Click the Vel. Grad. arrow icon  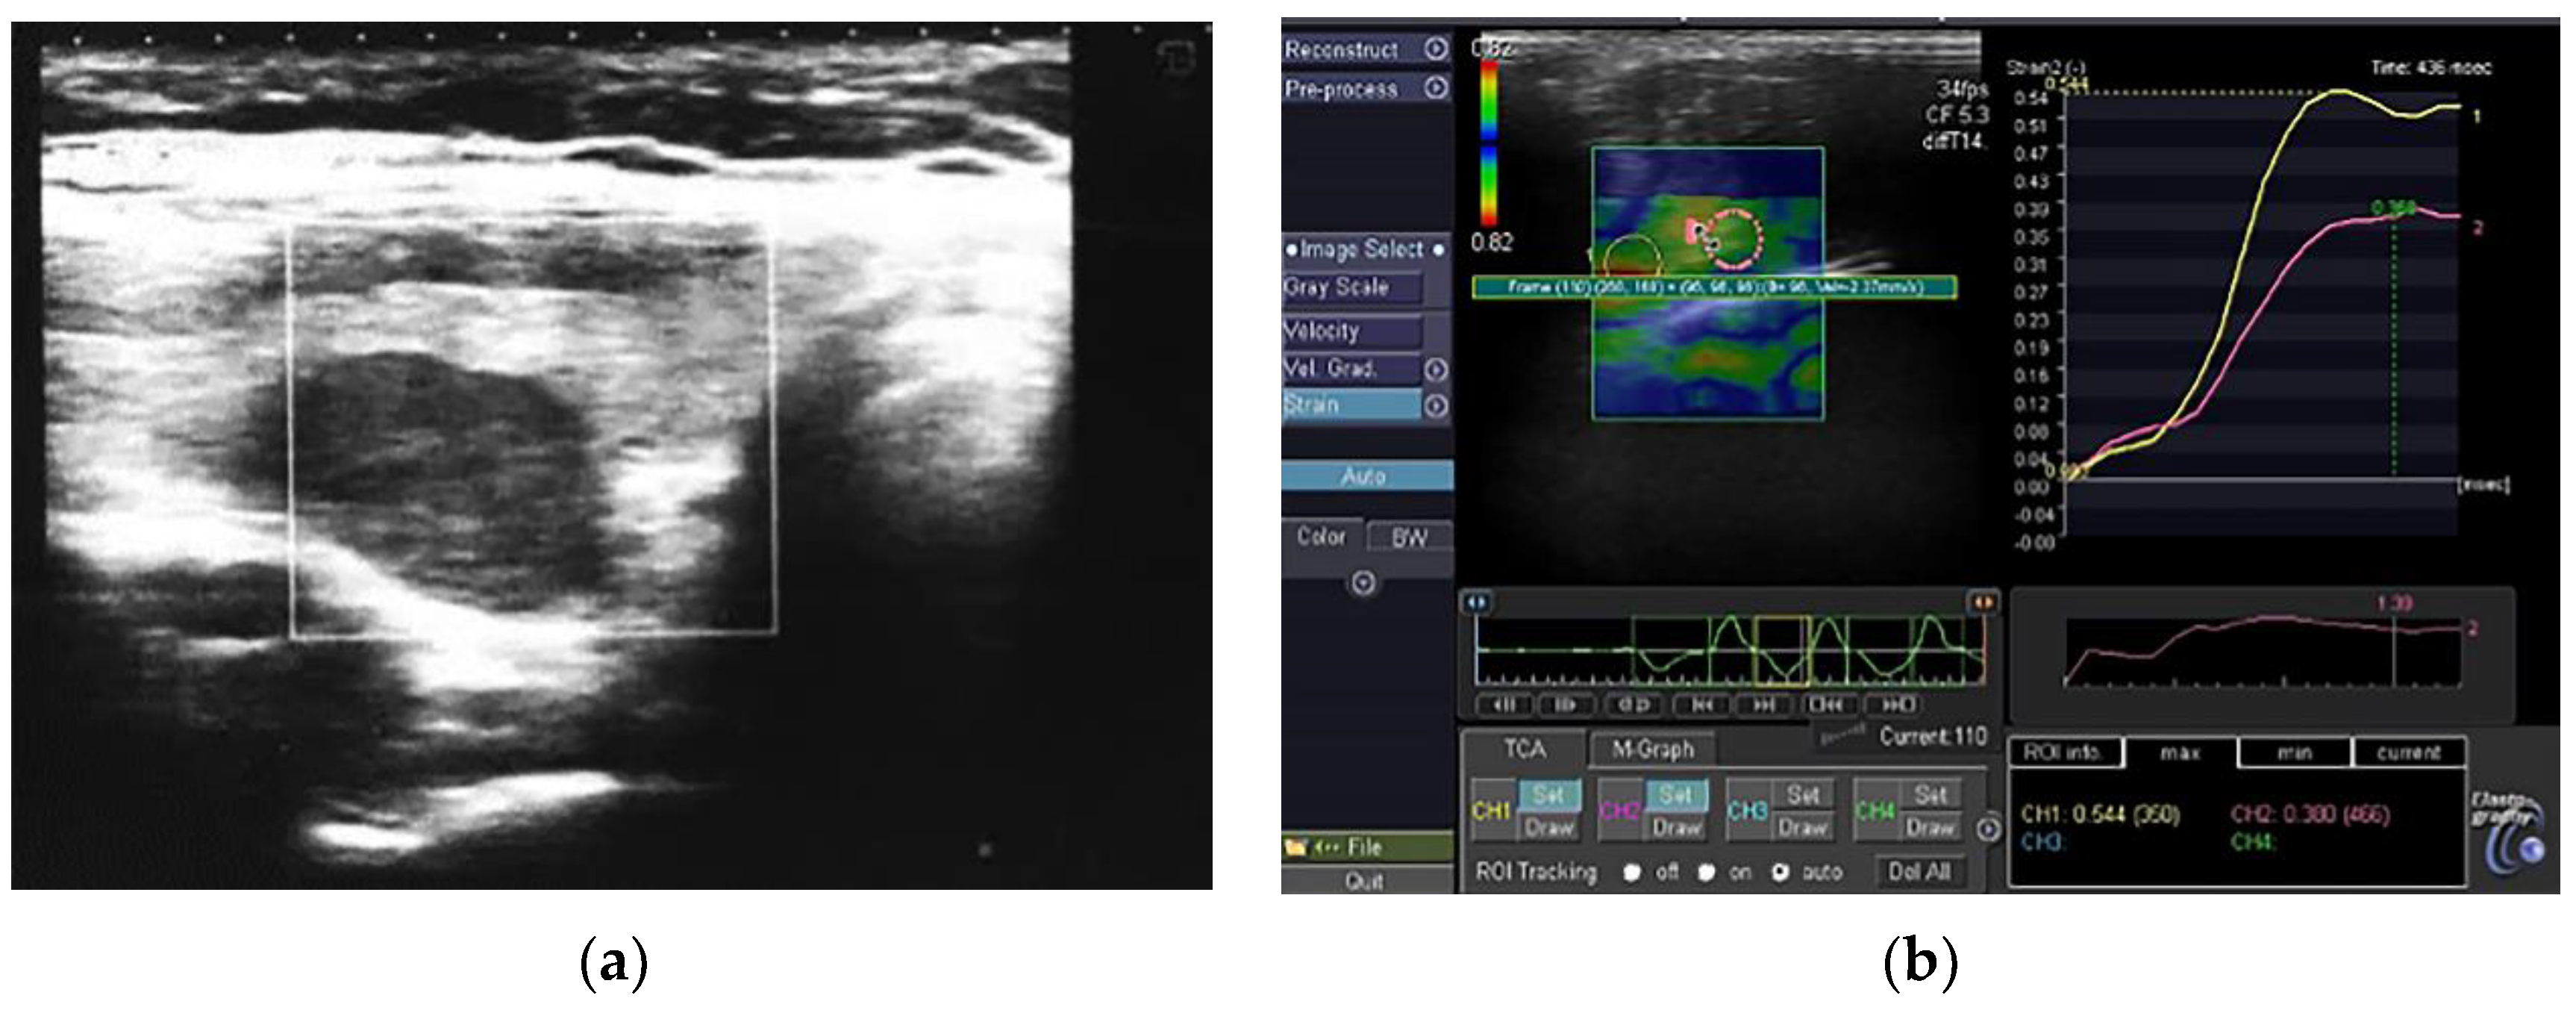pyautogui.click(x=1436, y=370)
